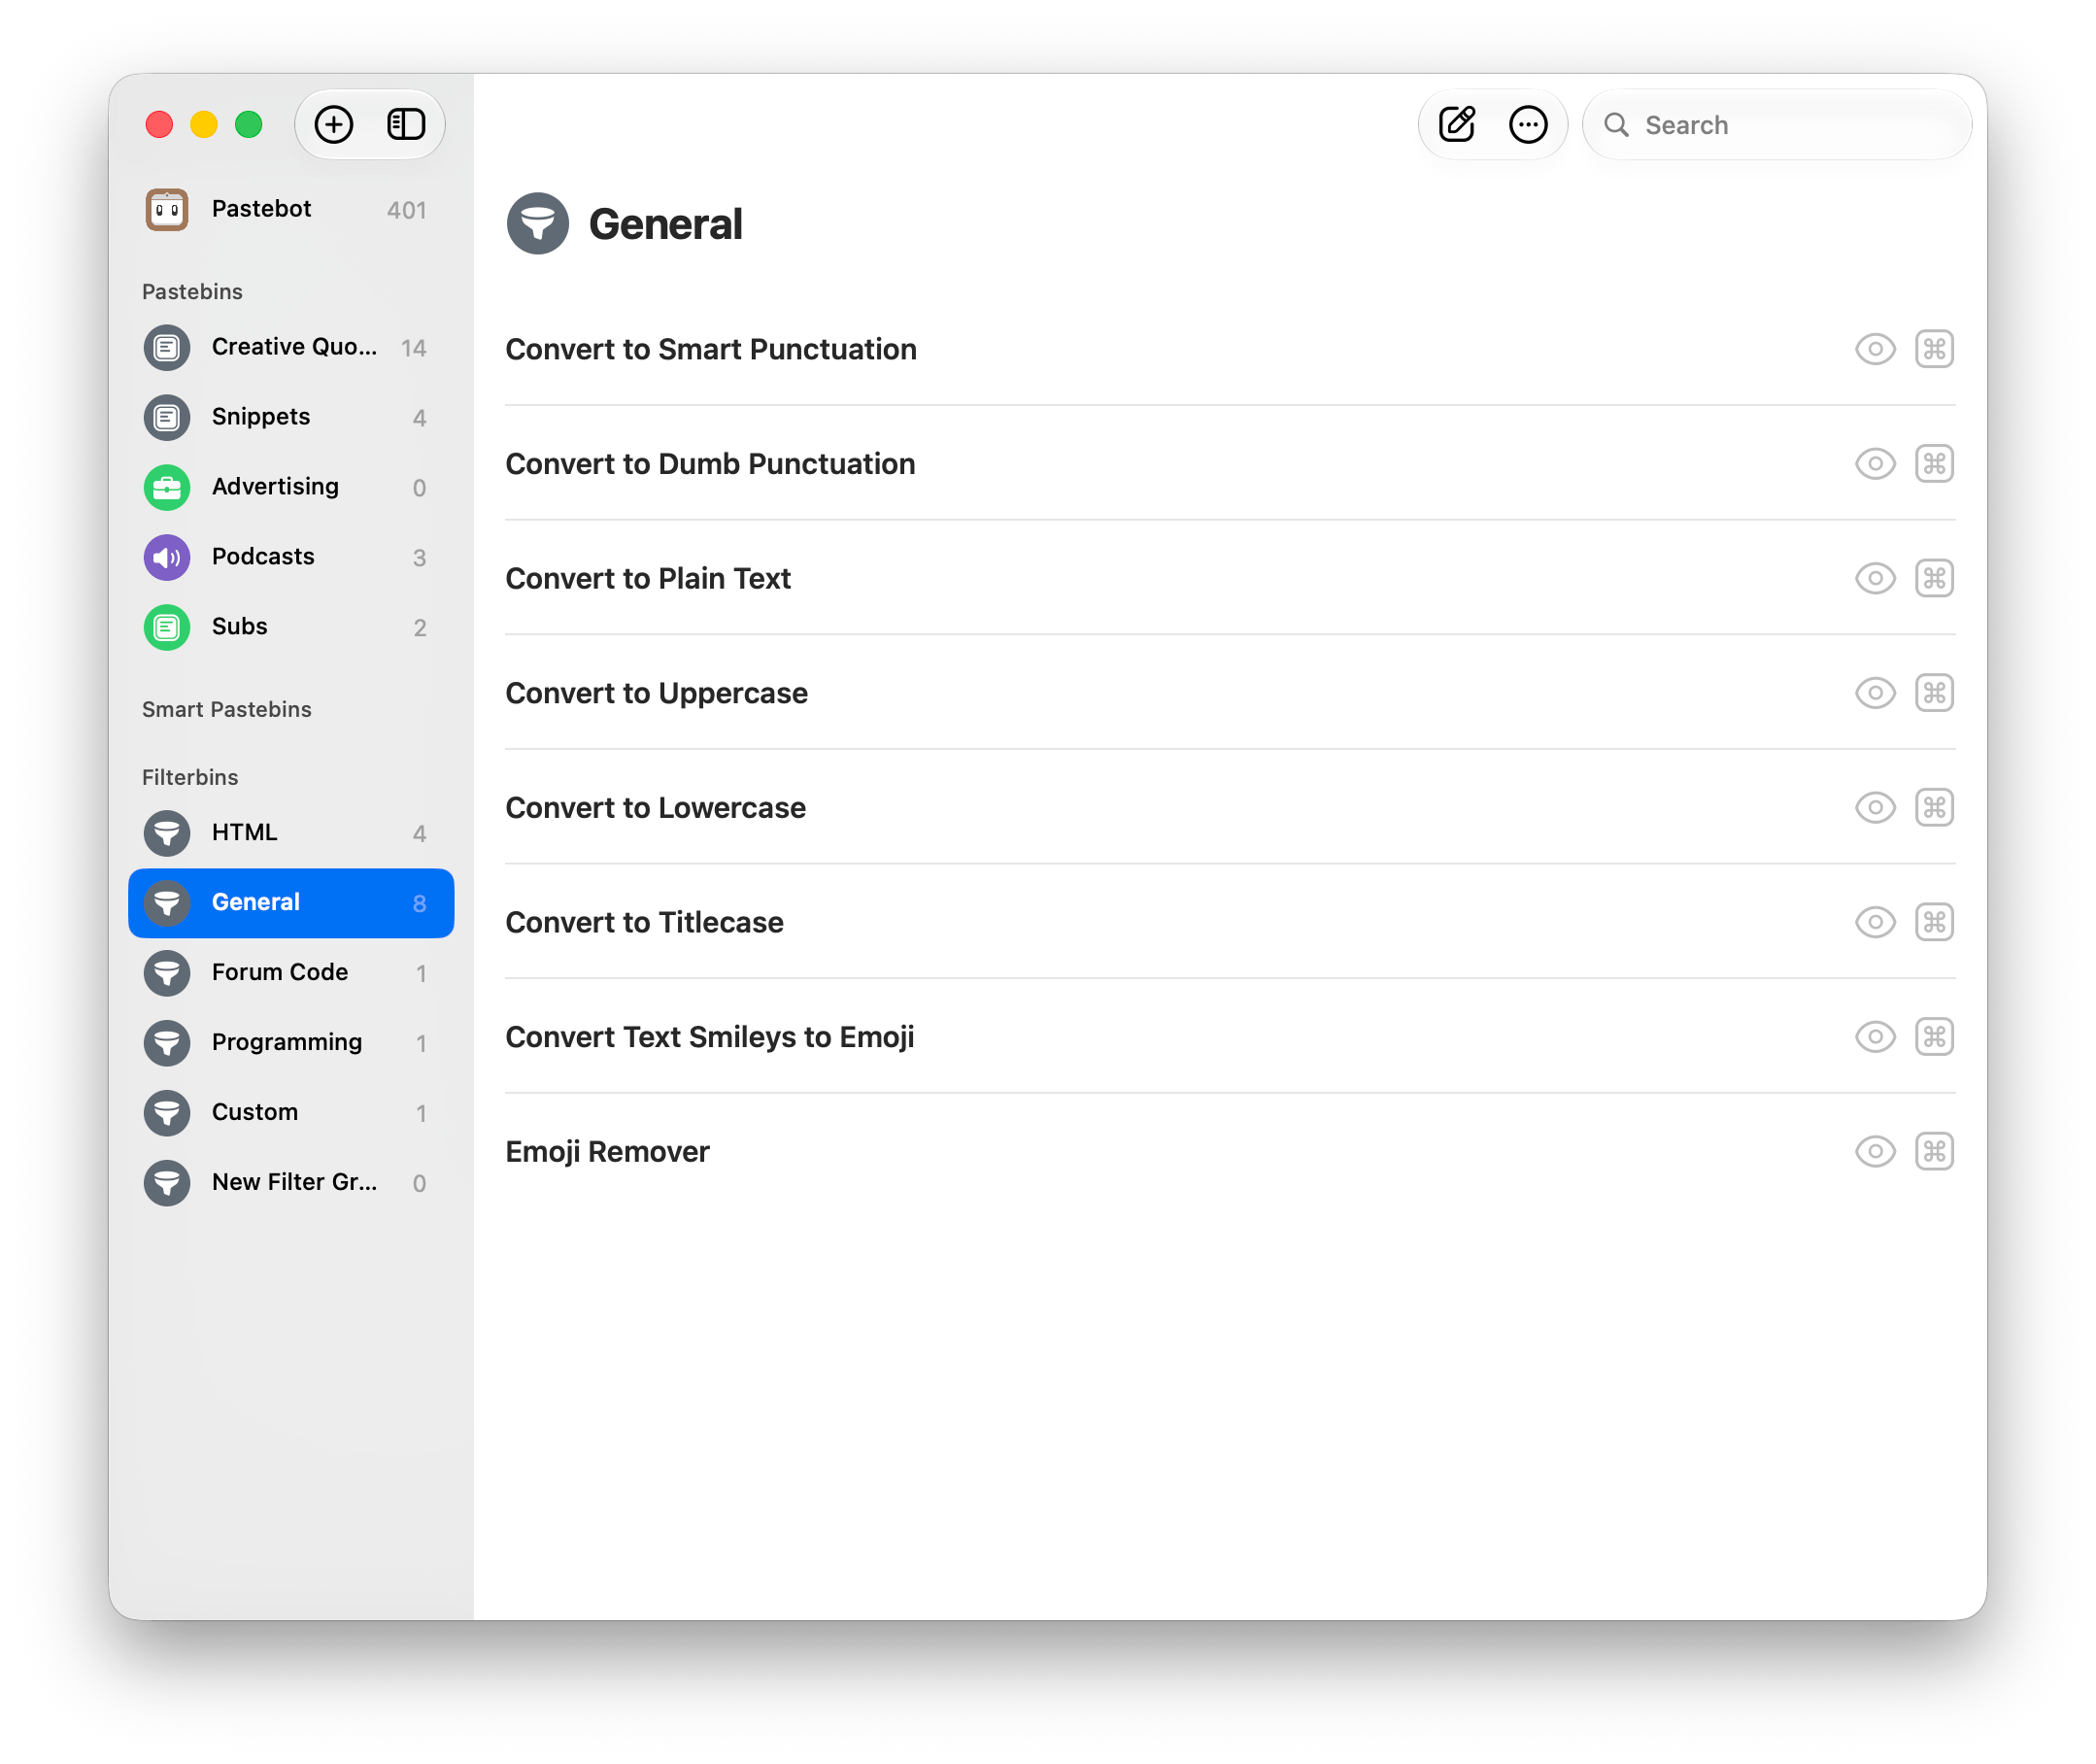Open the Snippets pastebin

[291, 417]
